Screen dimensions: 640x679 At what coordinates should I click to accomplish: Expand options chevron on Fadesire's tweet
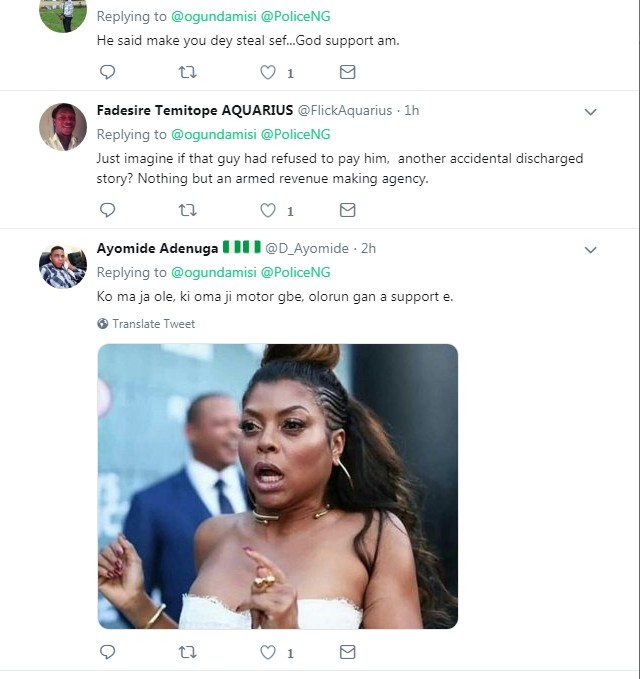[590, 111]
